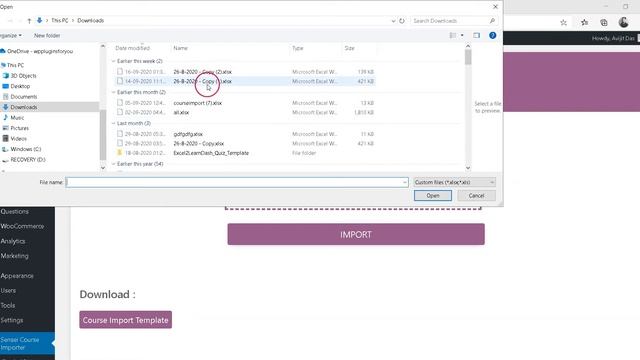The width and height of the screenshot is (640, 360).
Task: Open WooCommerce in WordPress sidebar
Action: [22, 227]
